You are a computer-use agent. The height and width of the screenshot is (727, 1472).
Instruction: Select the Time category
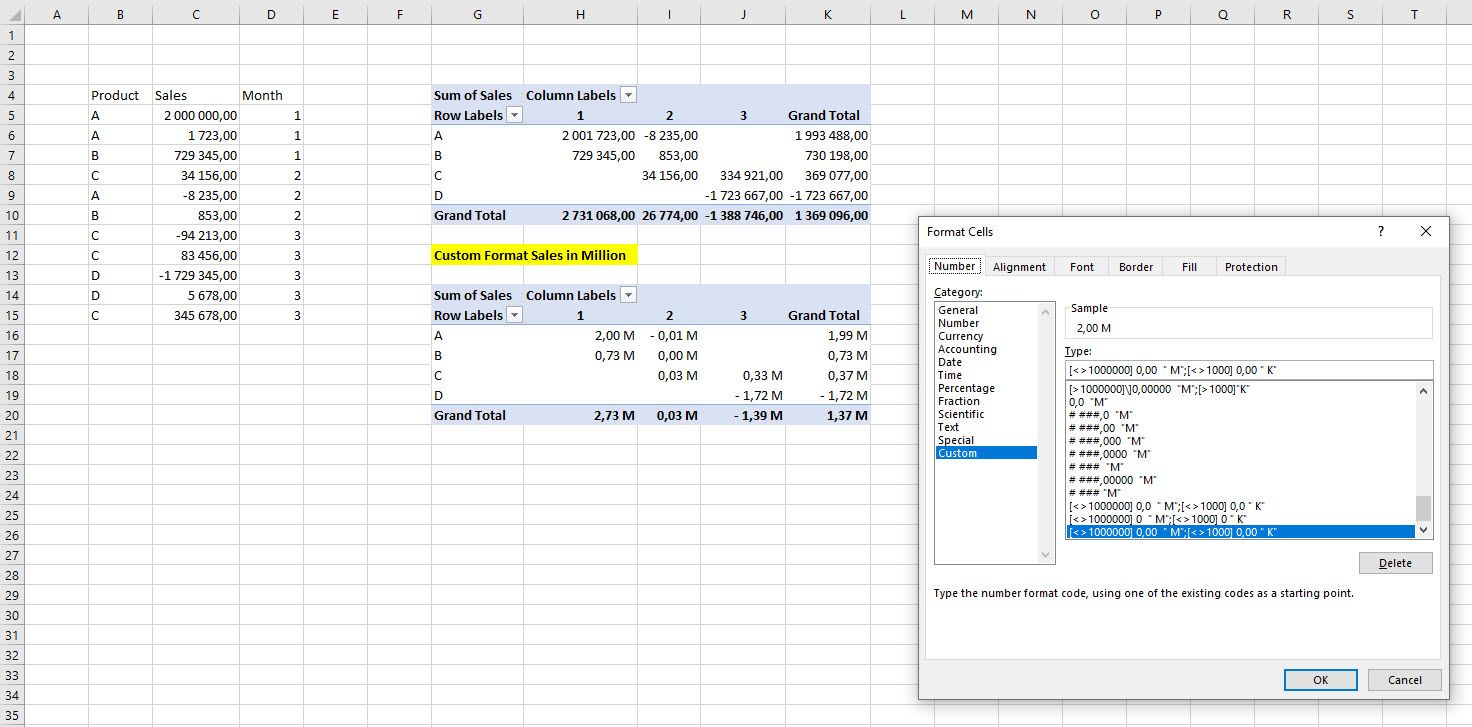click(985, 375)
